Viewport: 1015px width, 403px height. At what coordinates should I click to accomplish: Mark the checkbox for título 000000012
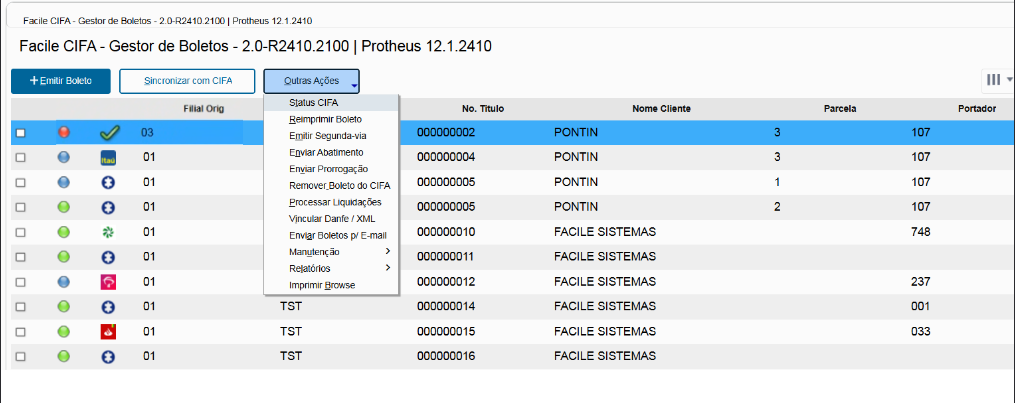[x=21, y=282]
